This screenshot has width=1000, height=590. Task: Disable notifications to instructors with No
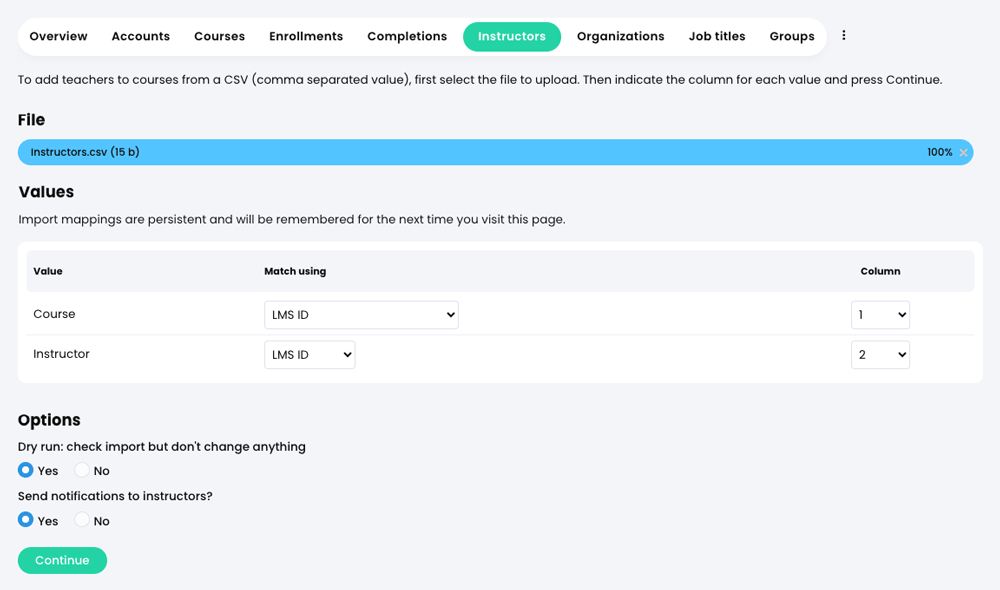pyautogui.click(x=81, y=520)
